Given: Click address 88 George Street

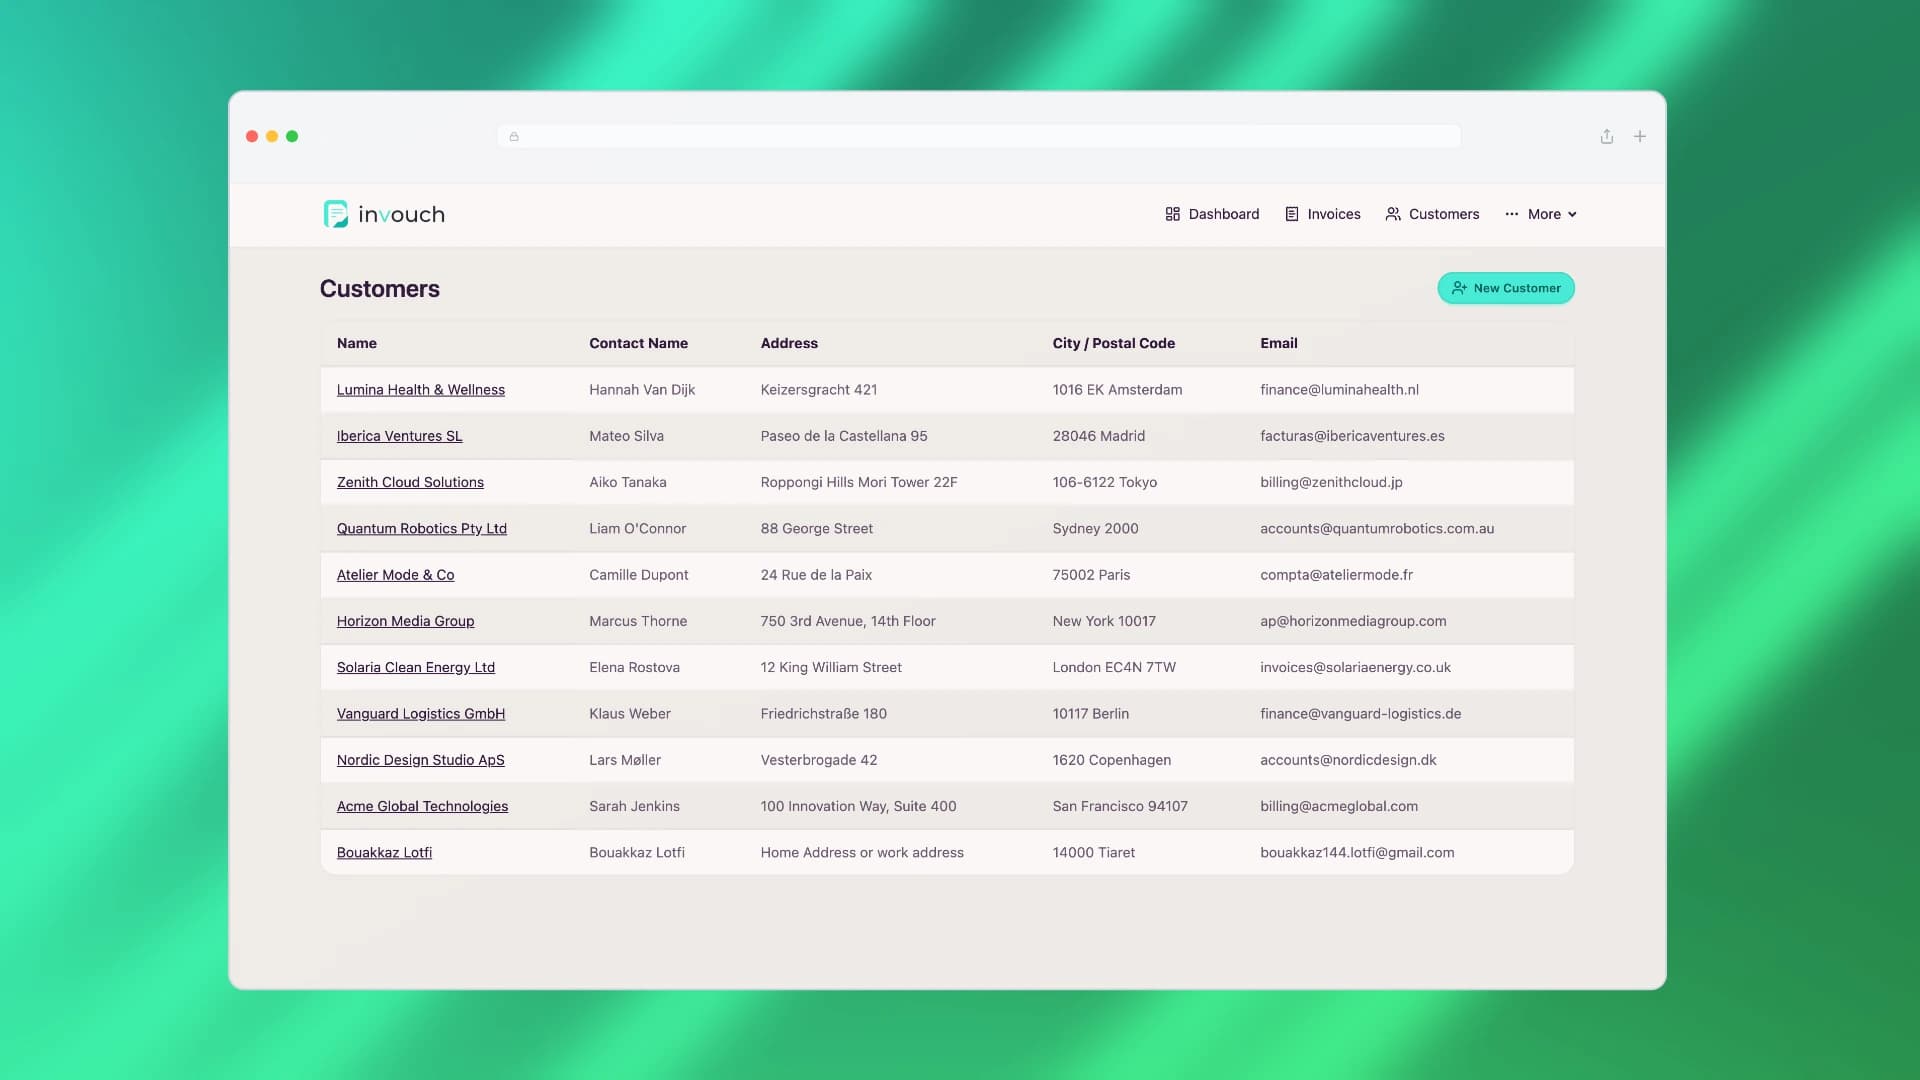Looking at the screenshot, I should pyautogui.click(x=817, y=528).
